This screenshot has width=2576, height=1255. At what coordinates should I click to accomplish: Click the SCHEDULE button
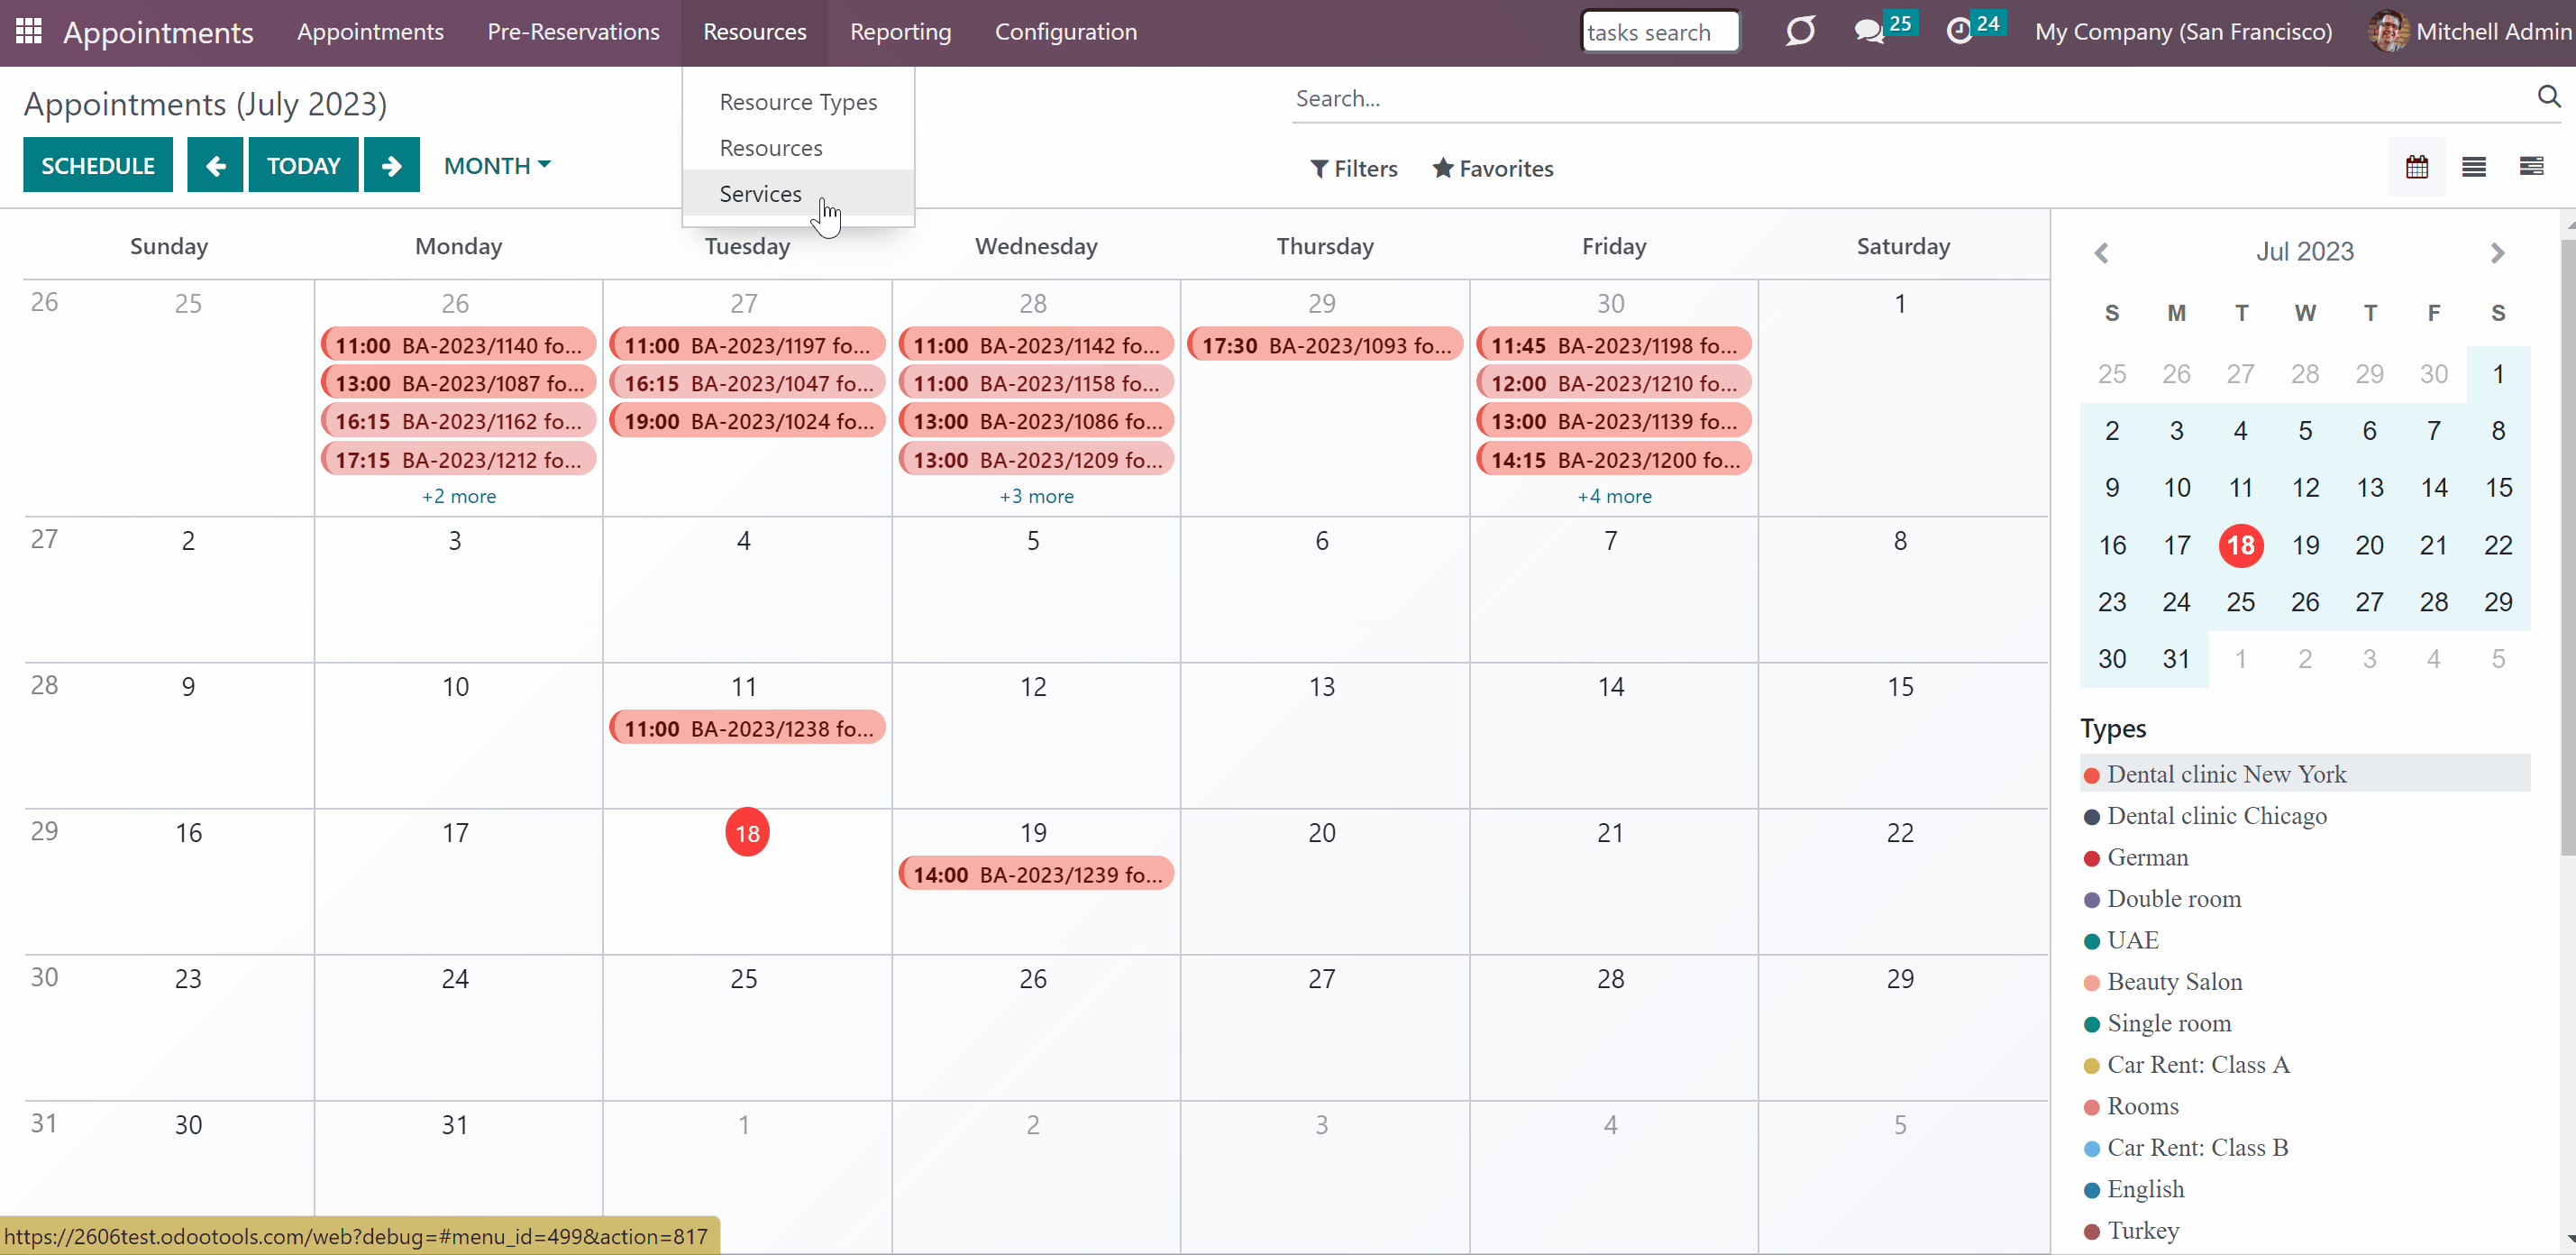point(98,165)
